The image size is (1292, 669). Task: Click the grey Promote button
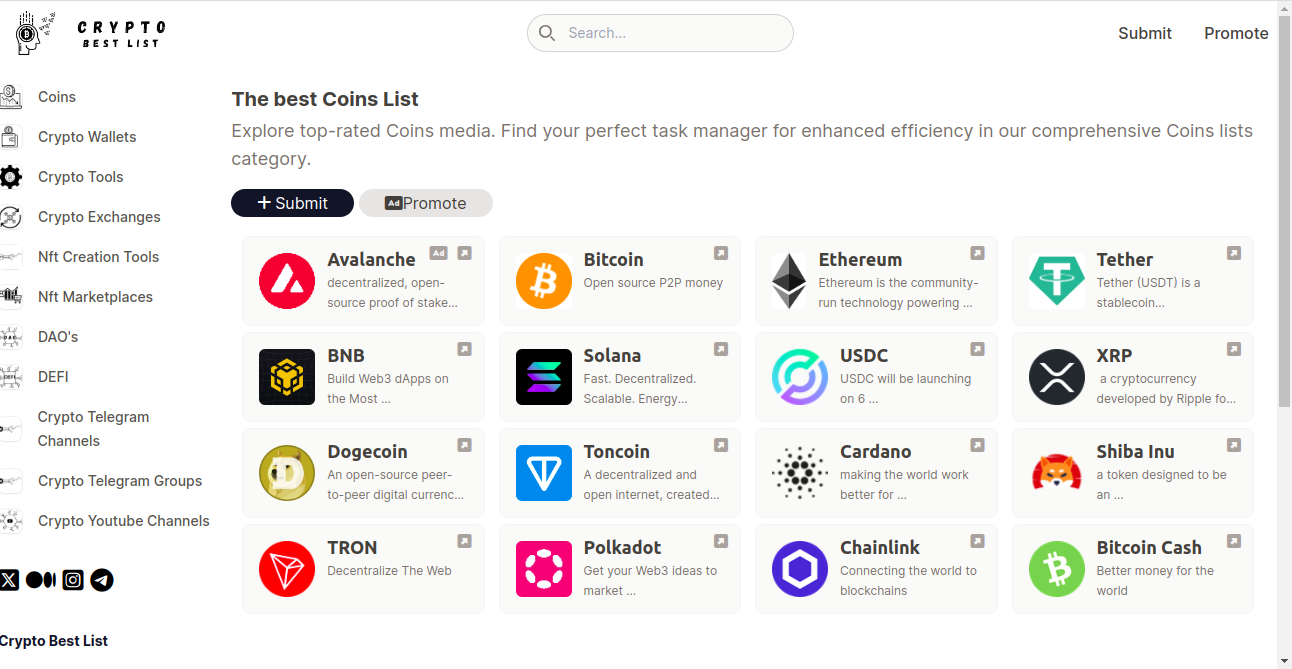click(x=426, y=203)
